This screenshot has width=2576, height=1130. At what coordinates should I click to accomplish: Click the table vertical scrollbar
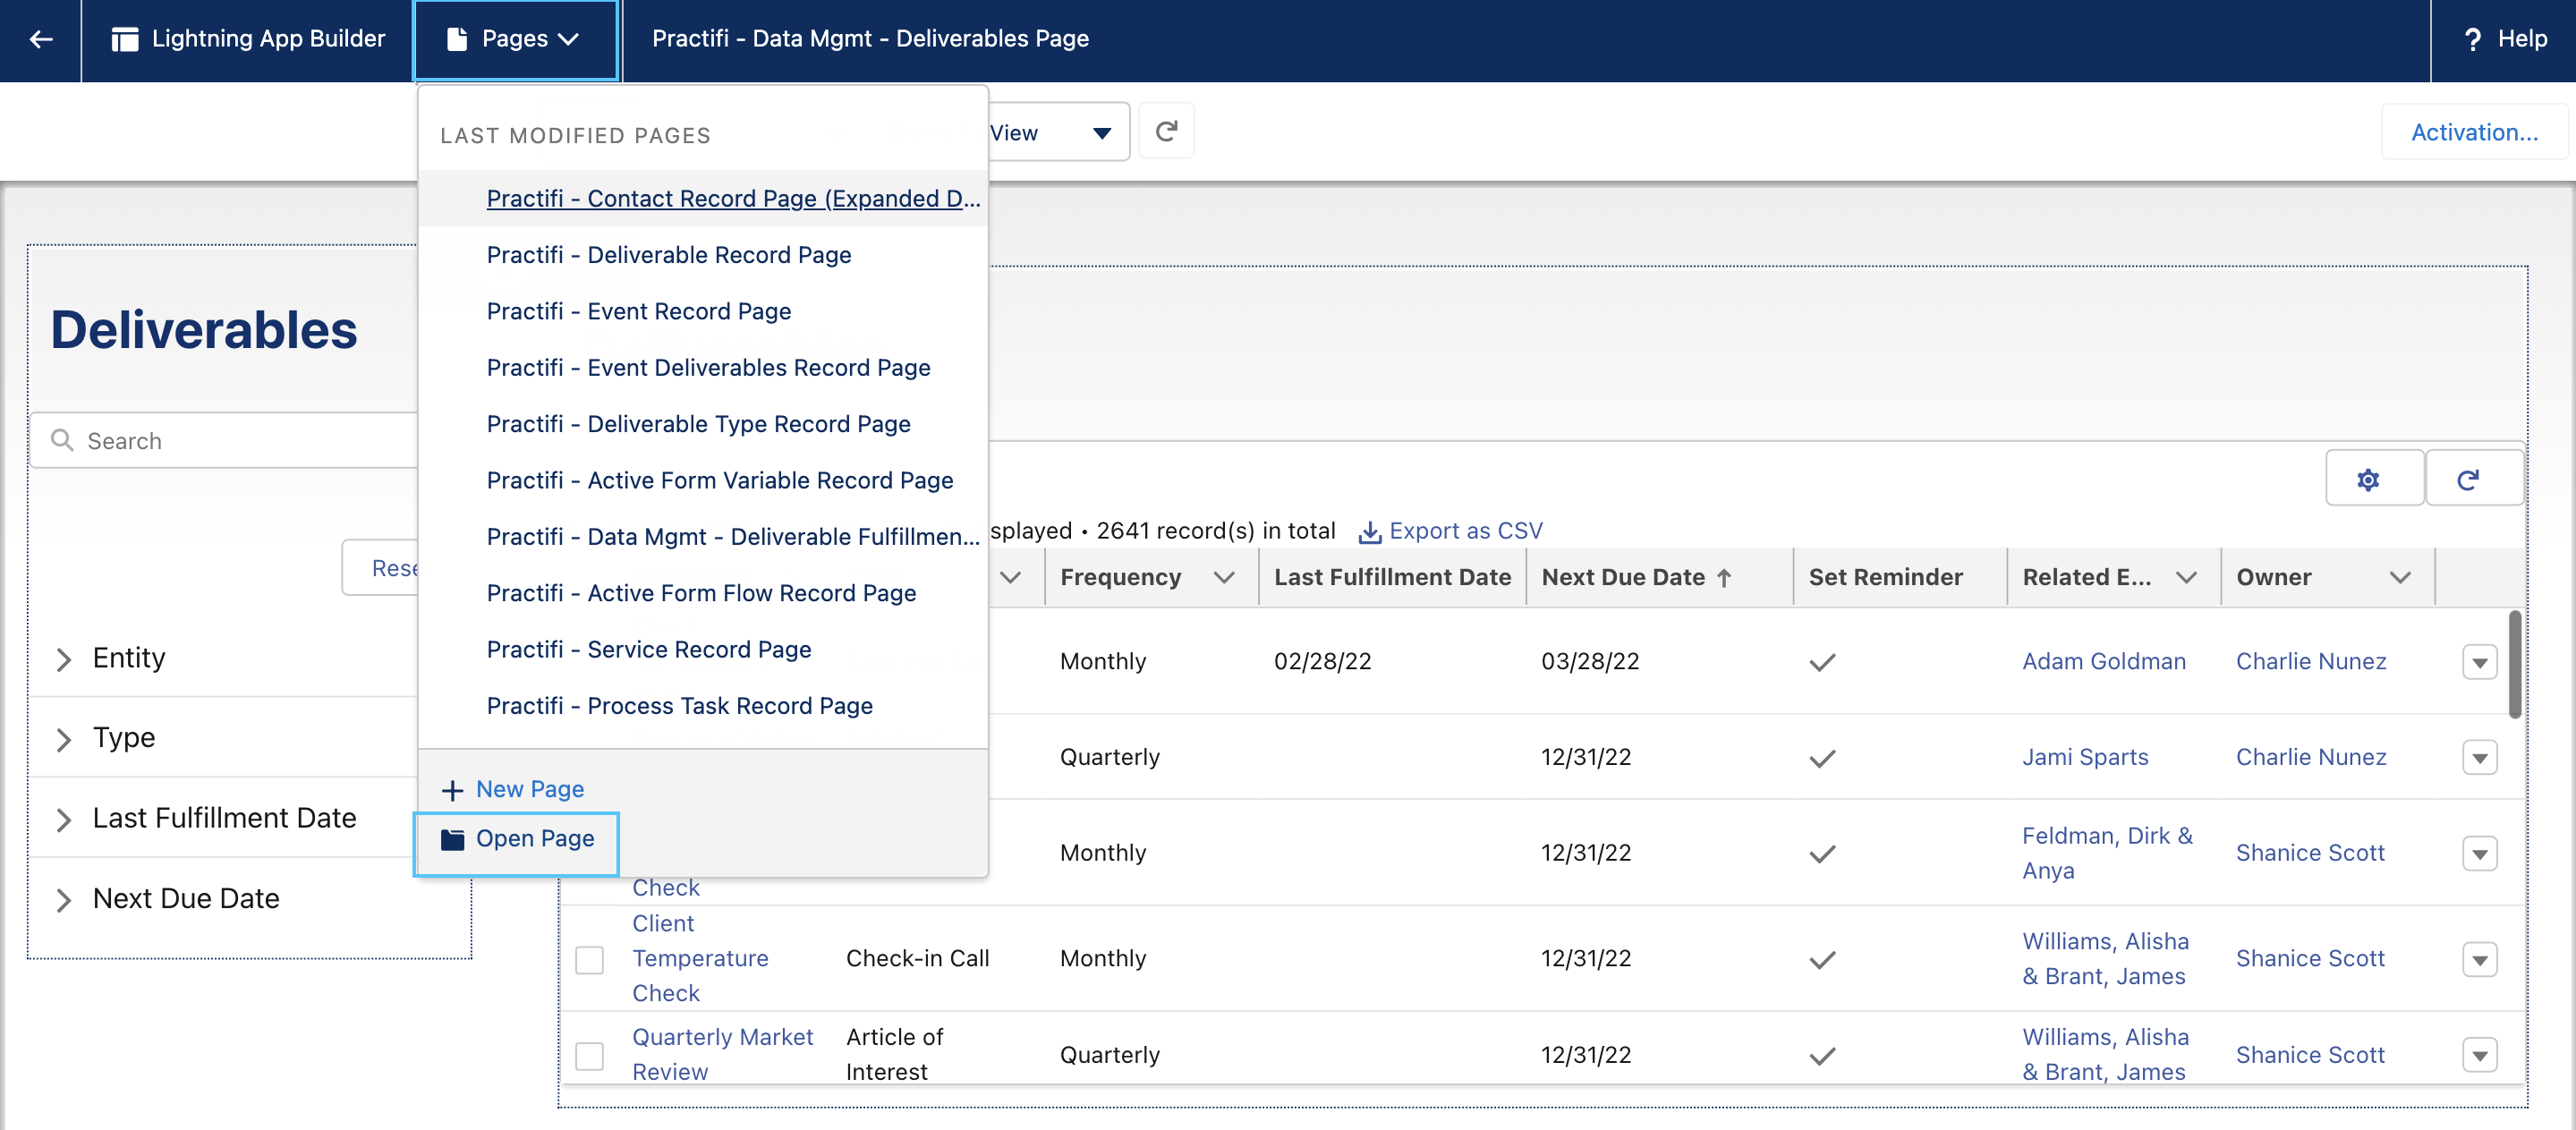coord(2514,664)
